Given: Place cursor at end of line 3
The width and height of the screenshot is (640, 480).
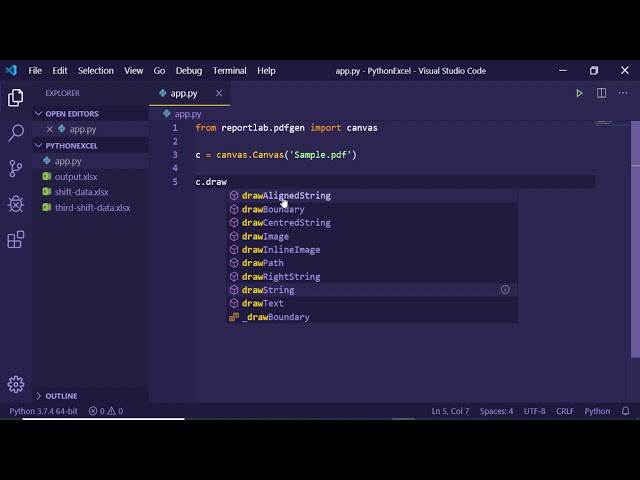Looking at the screenshot, I should 358,155.
